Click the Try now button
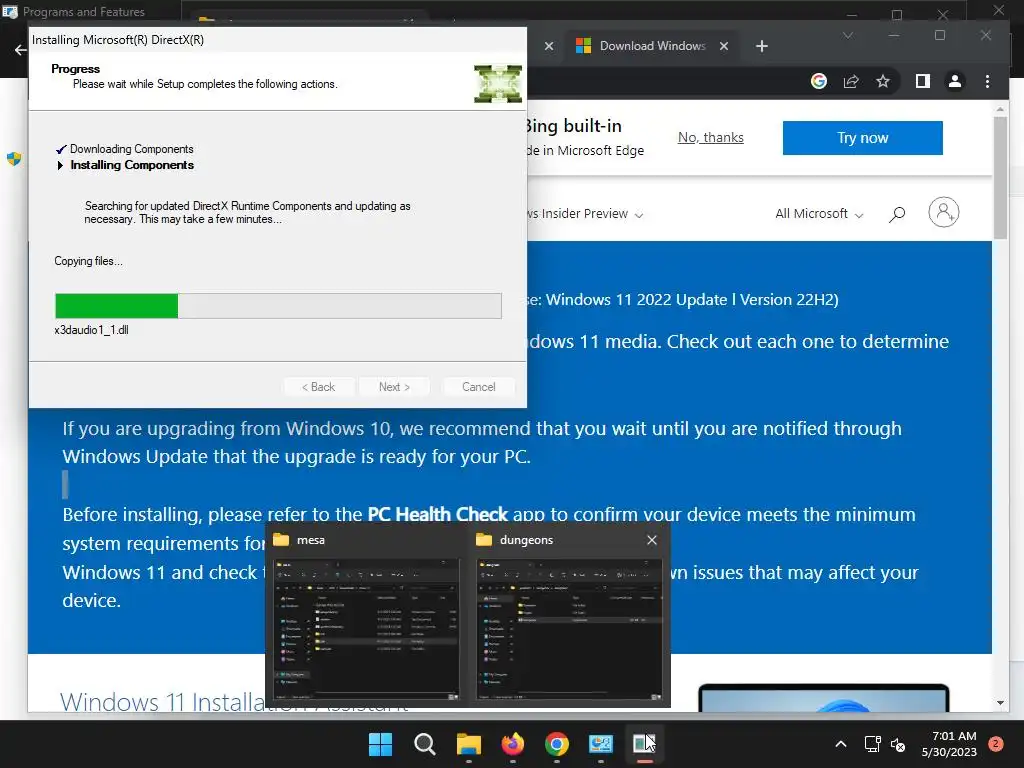1024x768 pixels. pos(863,138)
